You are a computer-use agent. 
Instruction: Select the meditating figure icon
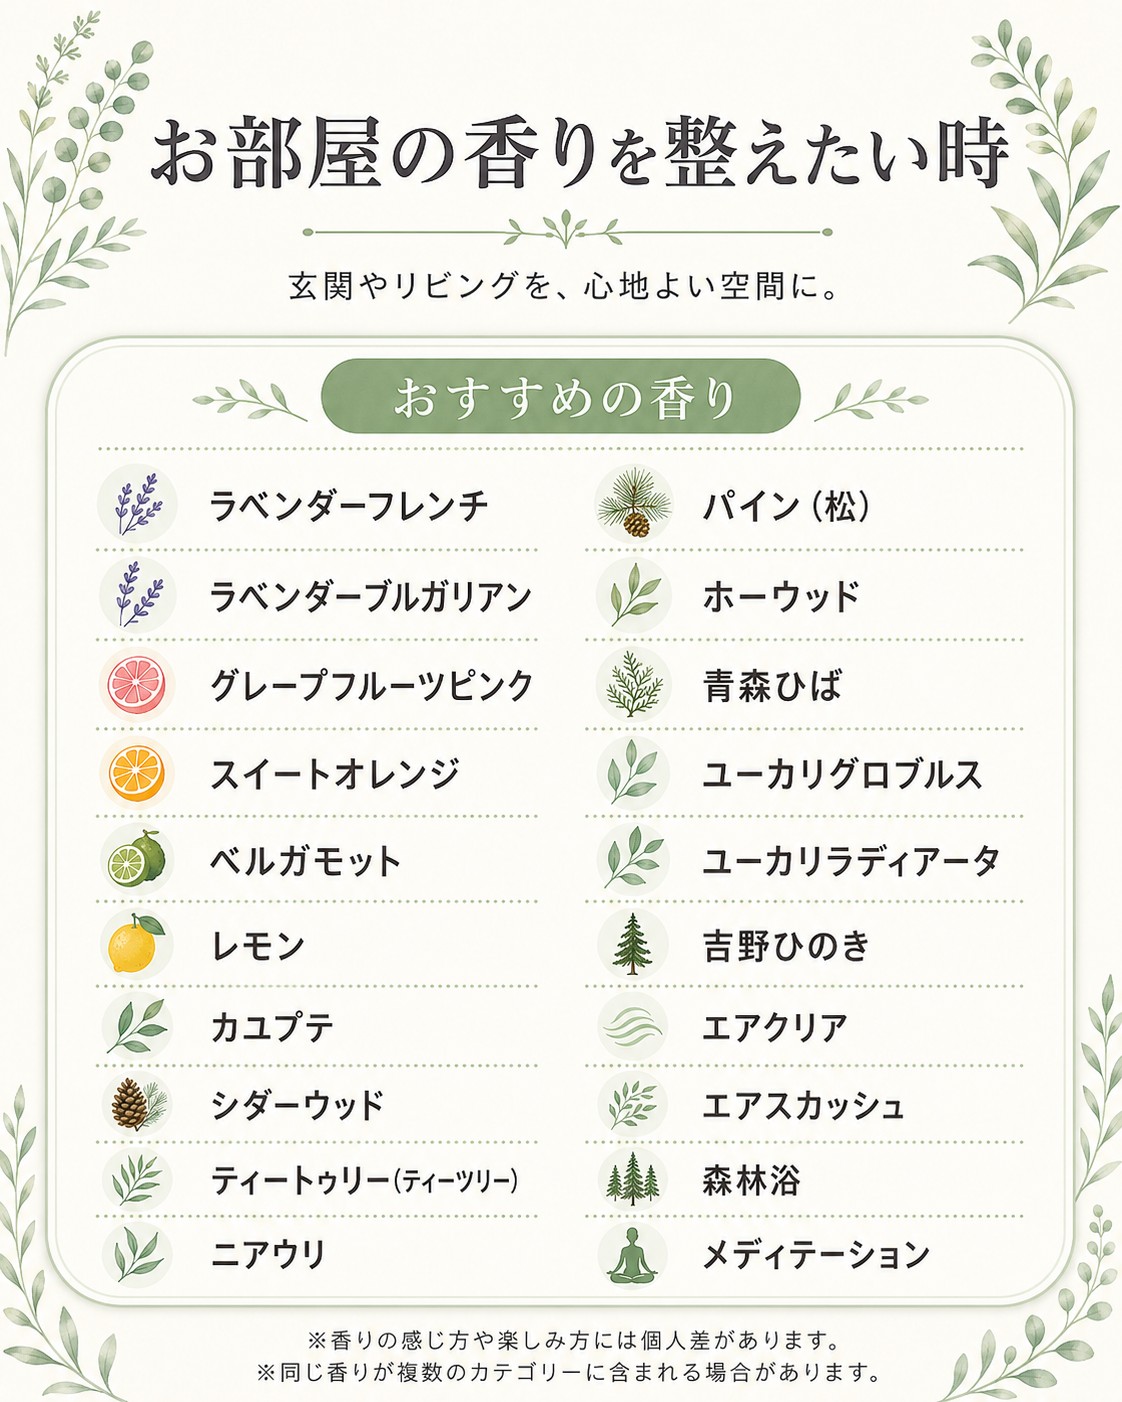coord(633,1255)
